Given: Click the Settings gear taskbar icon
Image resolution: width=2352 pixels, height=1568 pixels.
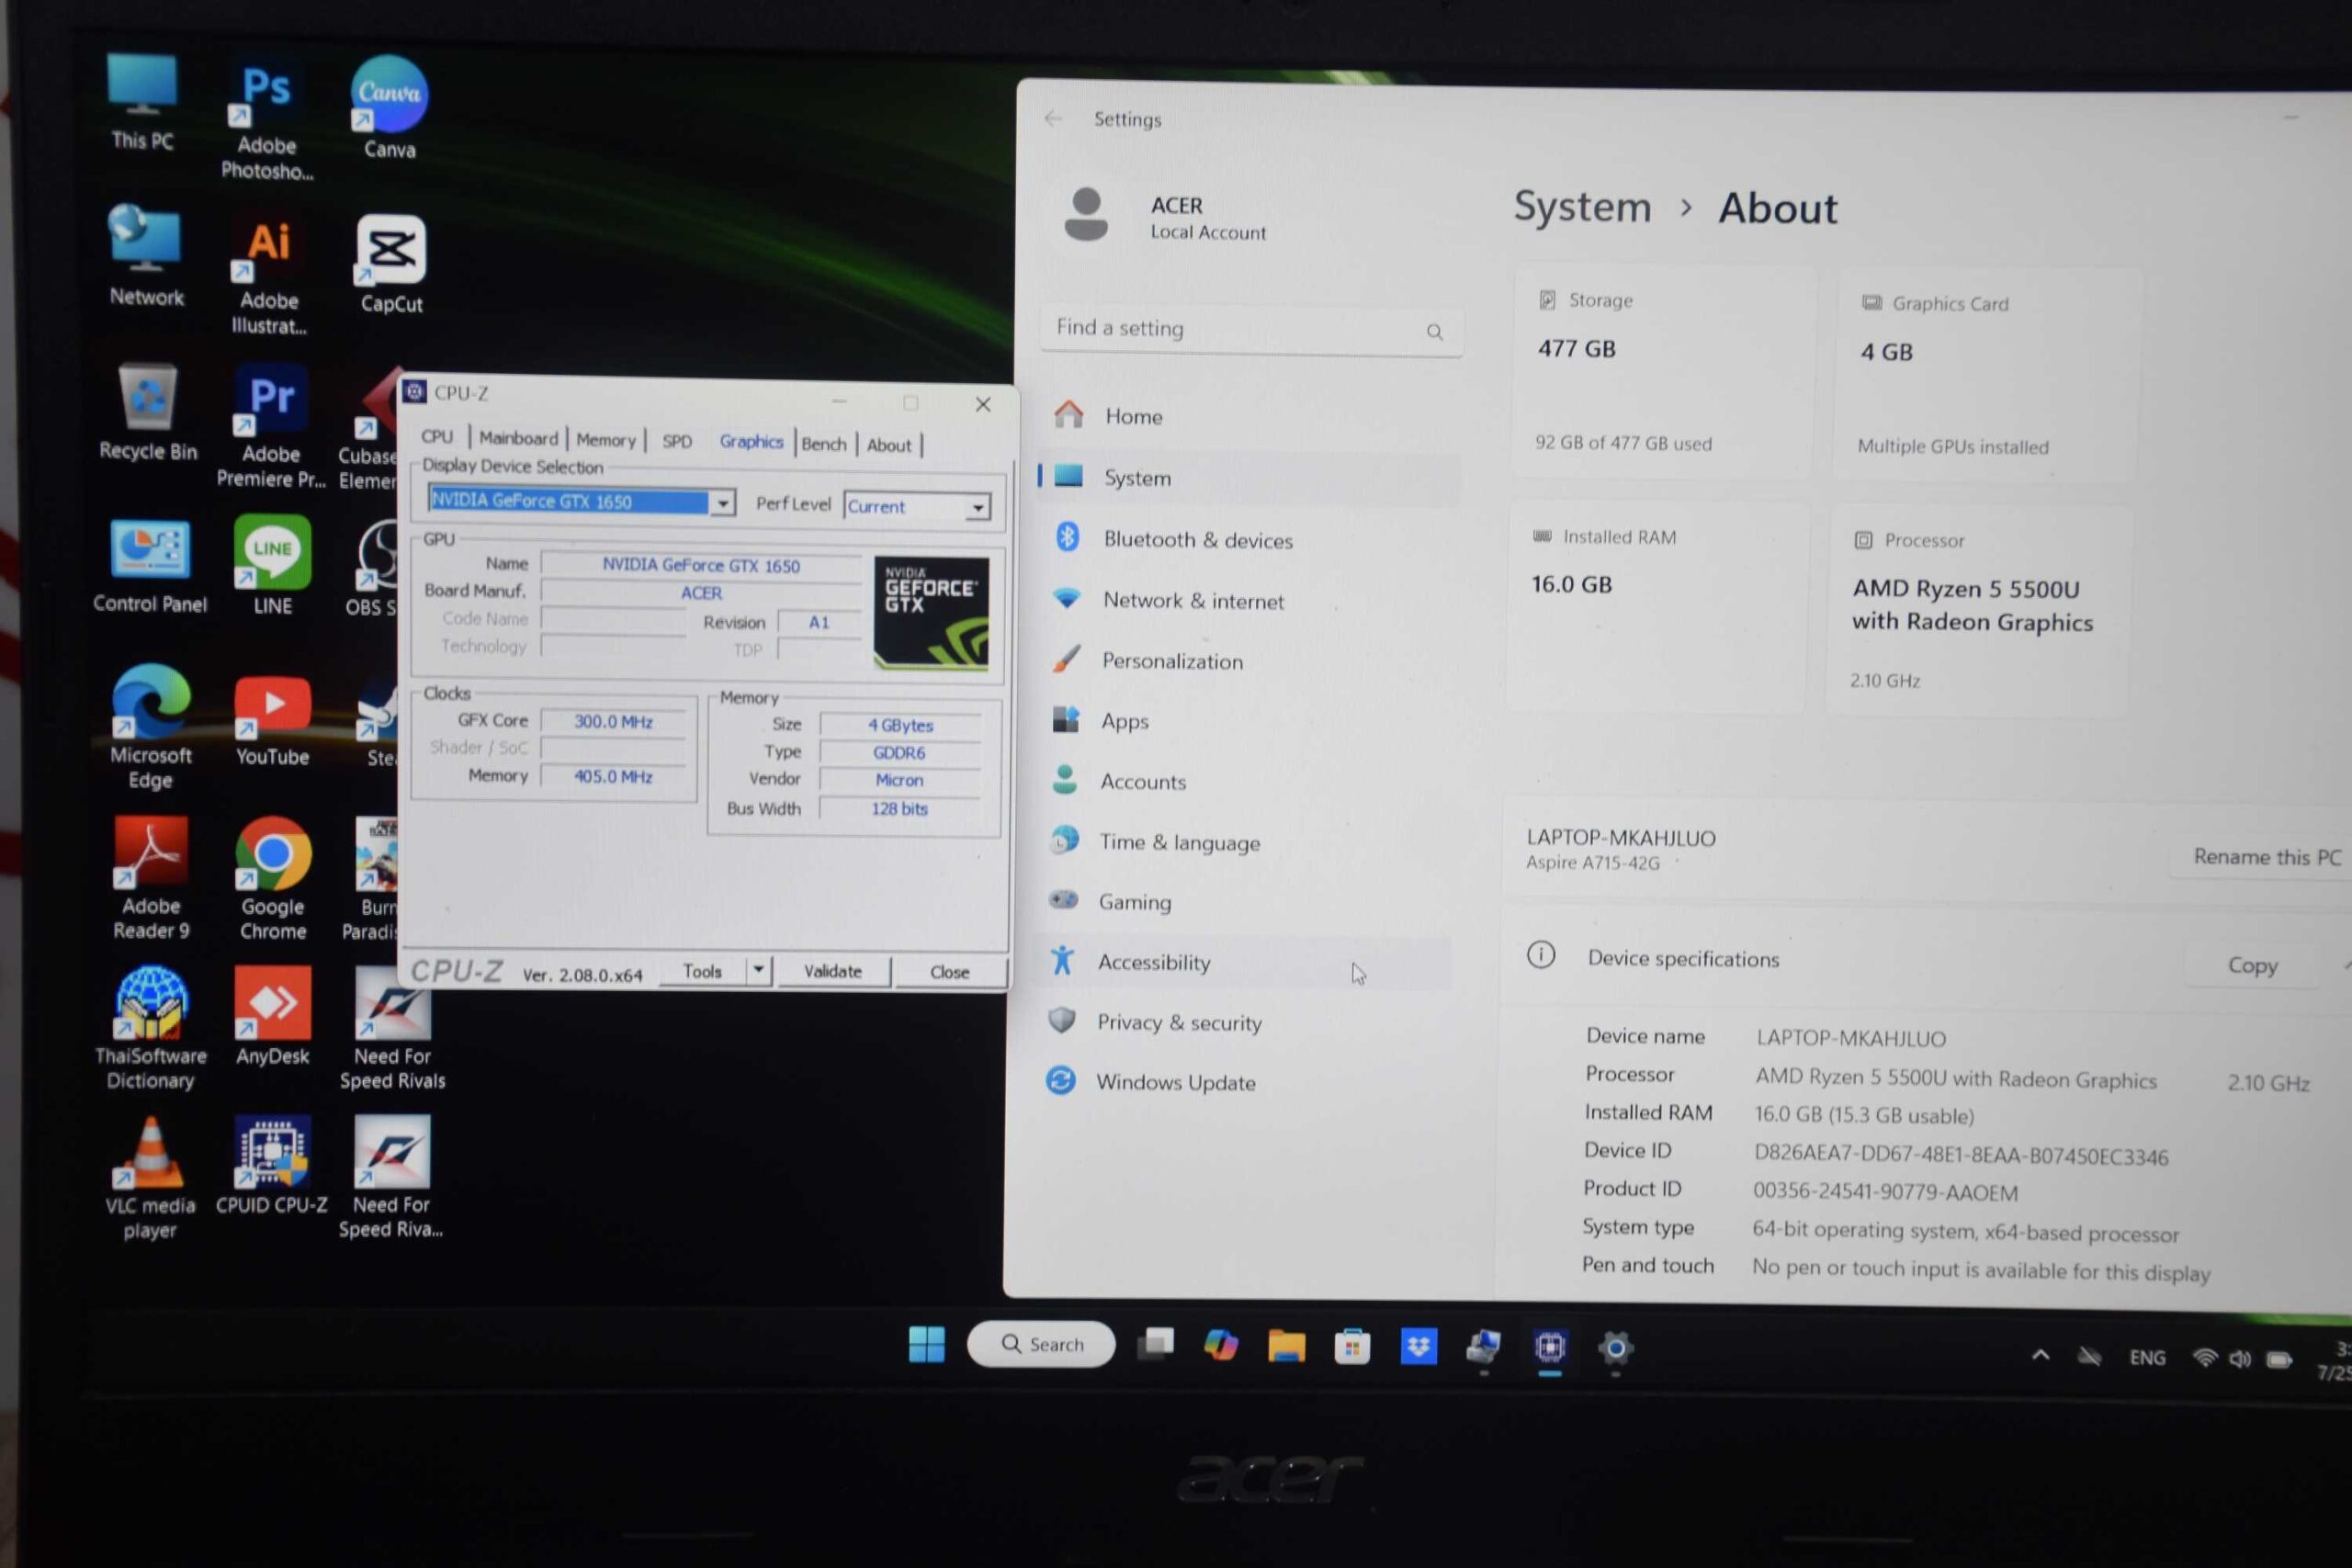Looking at the screenshot, I should pyautogui.click(x=1615, y=1349).
